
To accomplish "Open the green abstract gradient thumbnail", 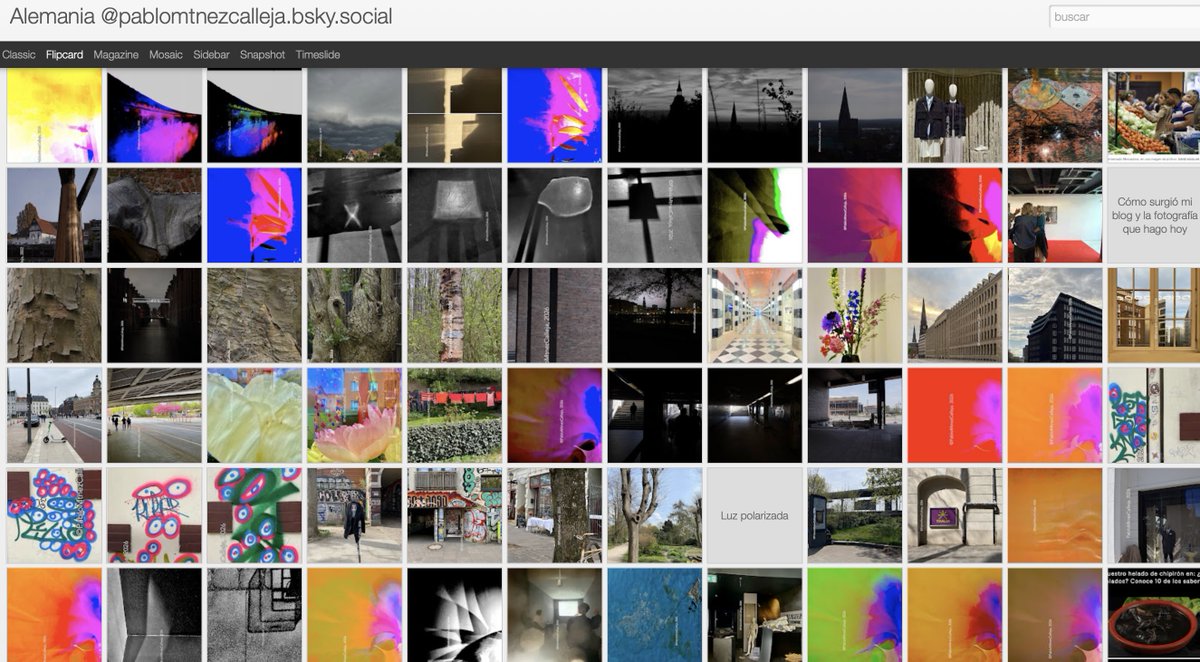I will point(855,615).
